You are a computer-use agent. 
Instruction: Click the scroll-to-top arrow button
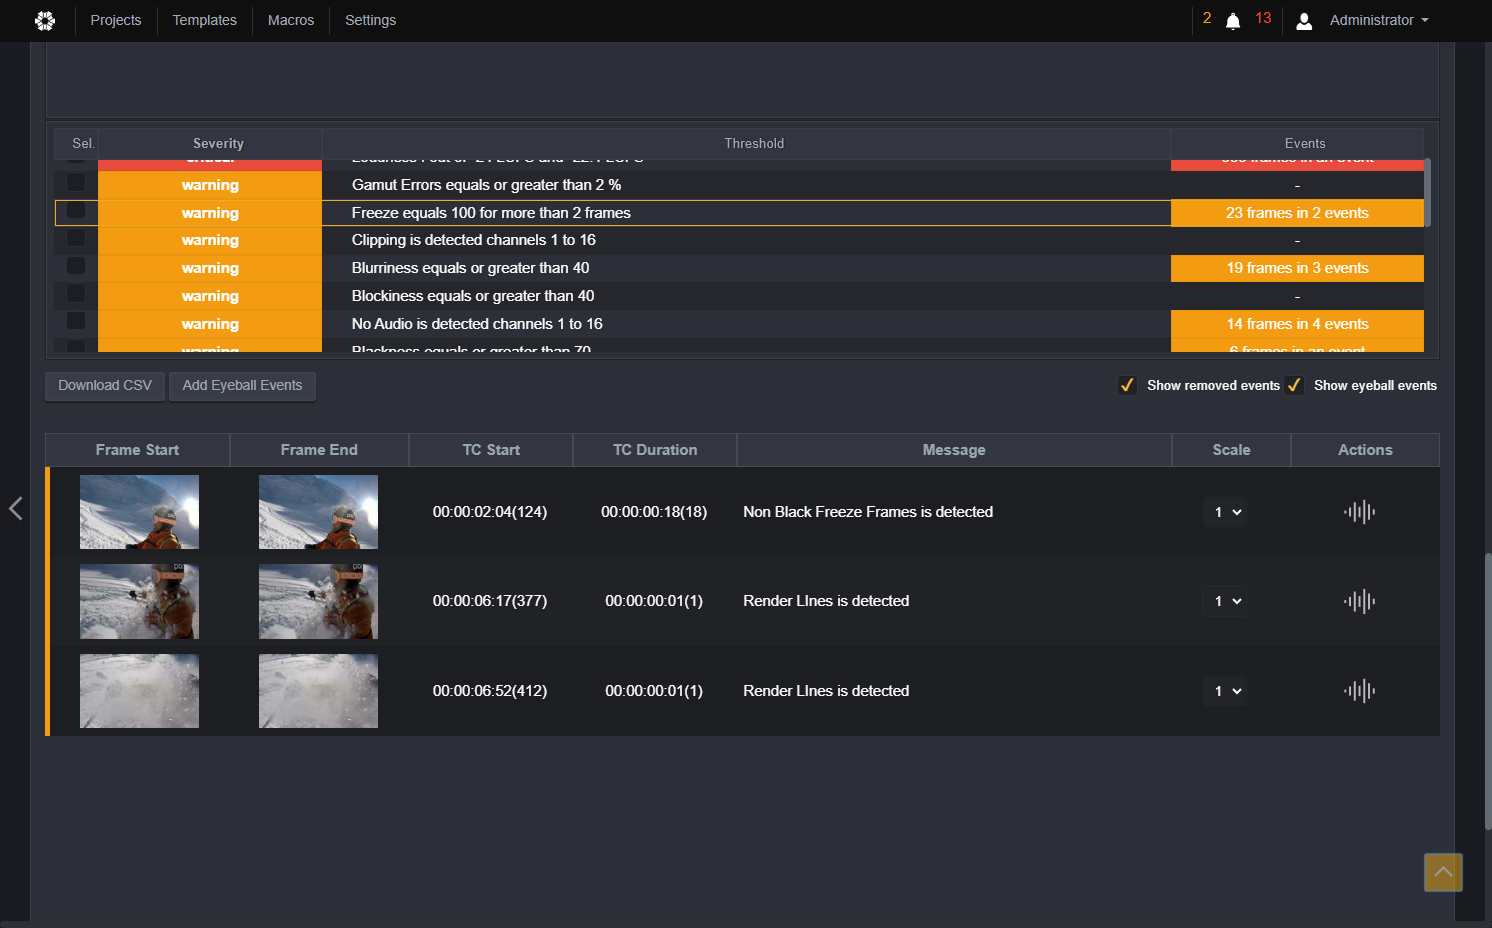[1443, 872]
